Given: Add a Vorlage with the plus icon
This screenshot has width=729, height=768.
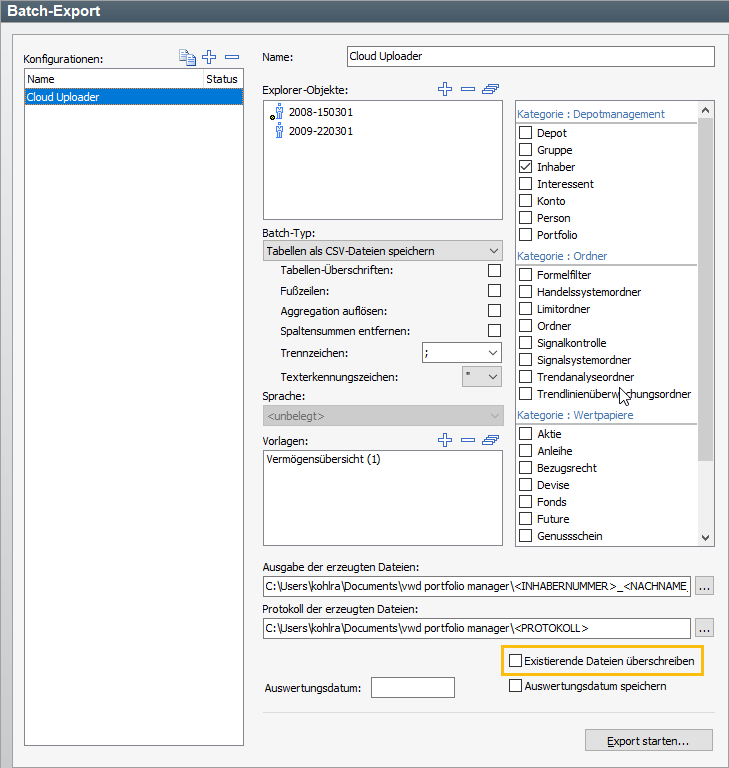Looking at the screenshot, I should [x=445, y=440].
